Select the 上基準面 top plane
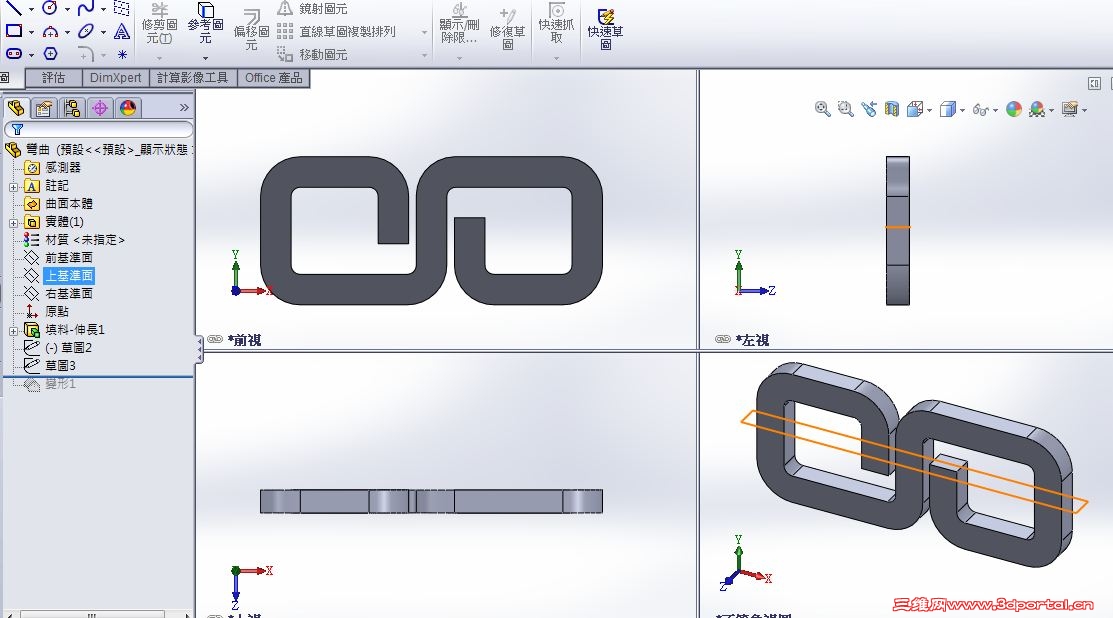Viewport: 1113px width, 618px height. (59, 275)
